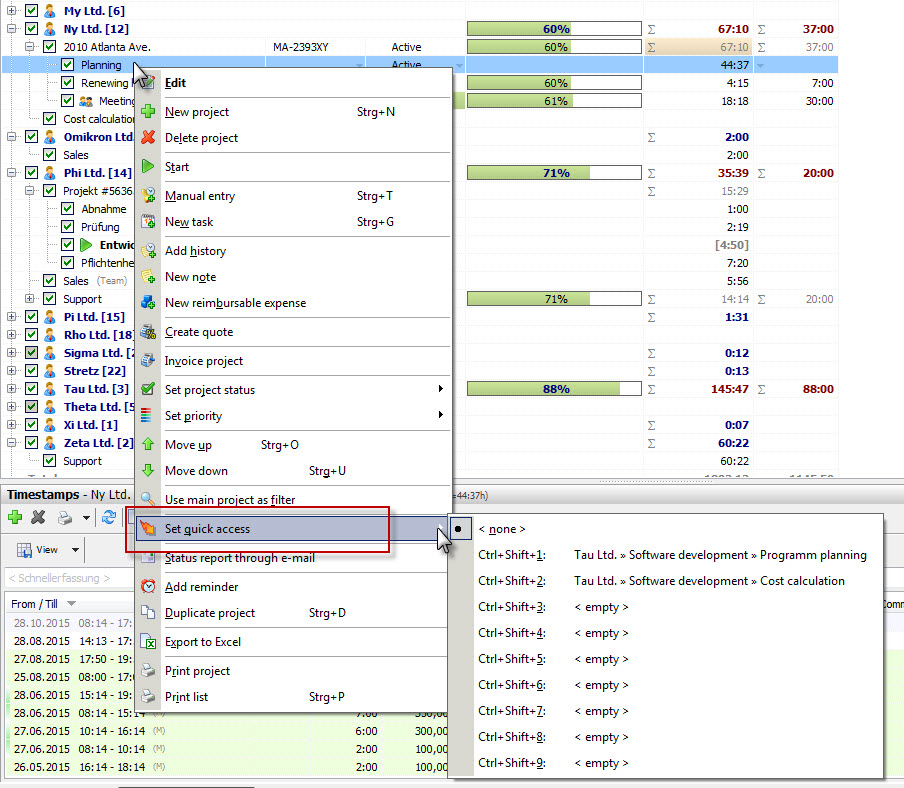Click the Schnellerfassung quick entry field

pos(65,578)
